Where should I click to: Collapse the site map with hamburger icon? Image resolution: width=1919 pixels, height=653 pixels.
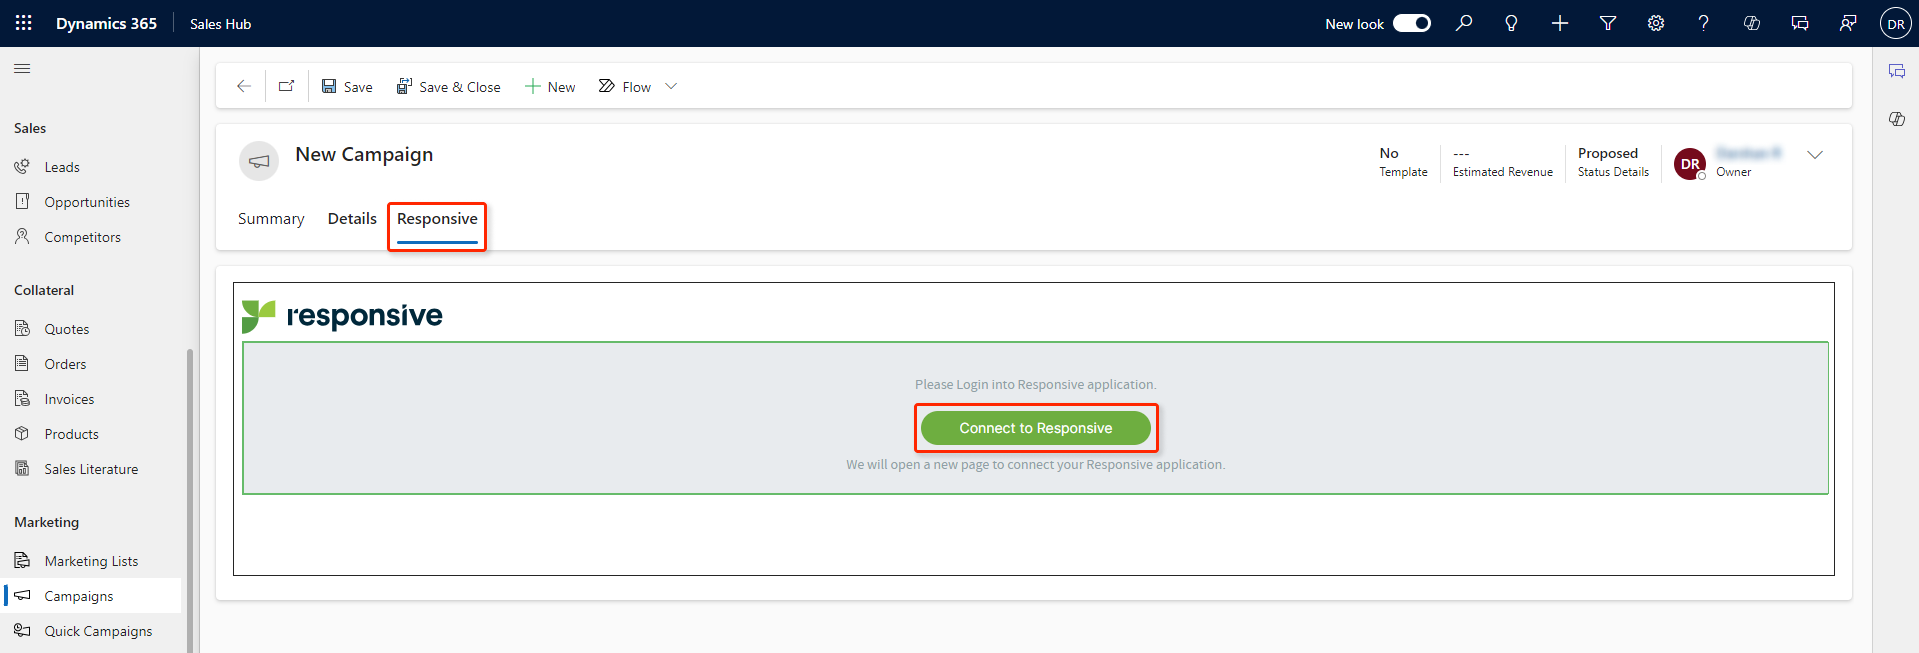[x=22, y=69]
